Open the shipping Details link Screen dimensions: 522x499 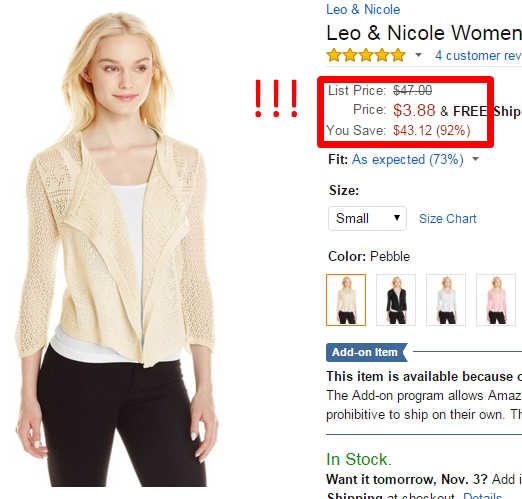click(482, 496)
